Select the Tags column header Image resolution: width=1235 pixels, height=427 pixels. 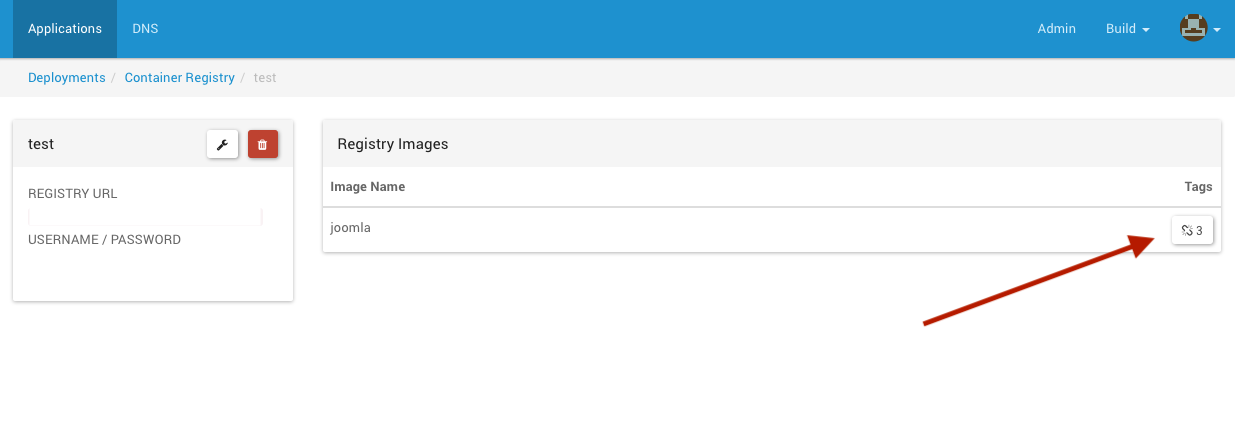(x=1198, y=187)
